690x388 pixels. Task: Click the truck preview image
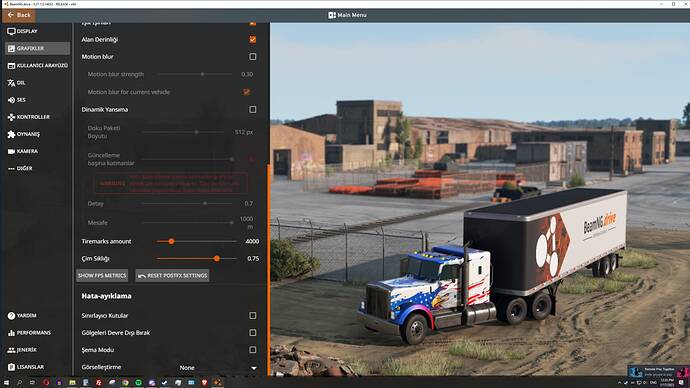(x=480, y=199)
